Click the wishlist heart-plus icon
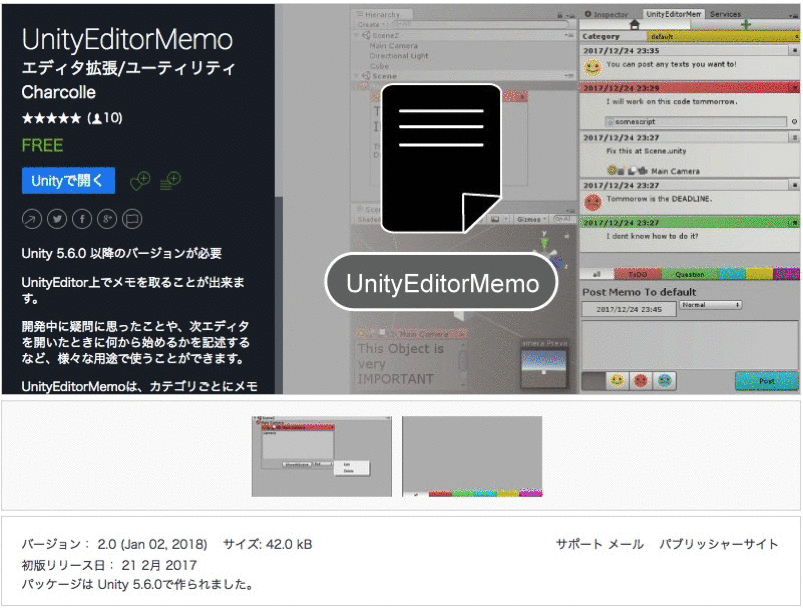This screenshot has height=609, width=803. pos(140,180)
